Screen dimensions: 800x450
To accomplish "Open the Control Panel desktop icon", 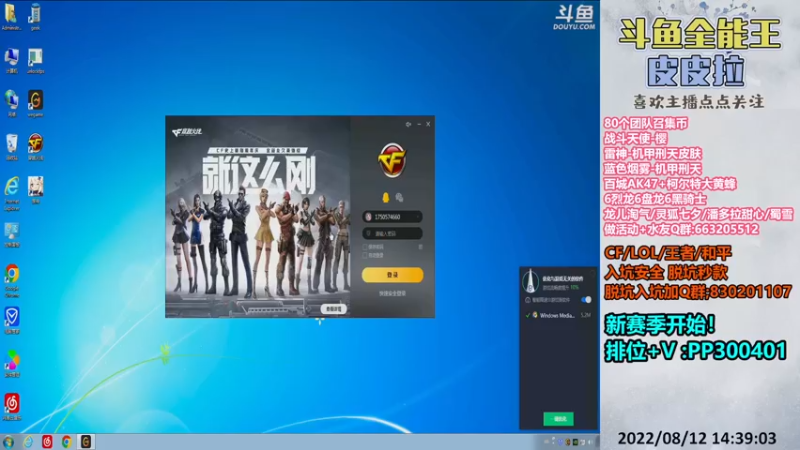I will pyautogui.click(x=11, y=235).
